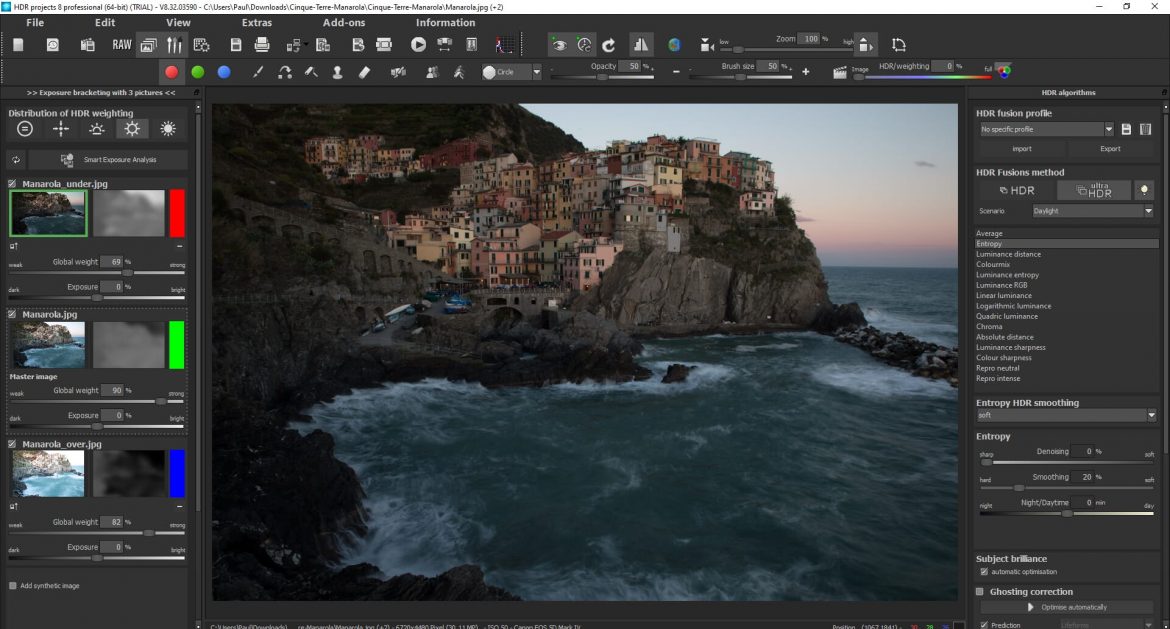
Task: Open the HDR fusion profile dropdown
Action: pyautogui.click(x=1109, y=129)
